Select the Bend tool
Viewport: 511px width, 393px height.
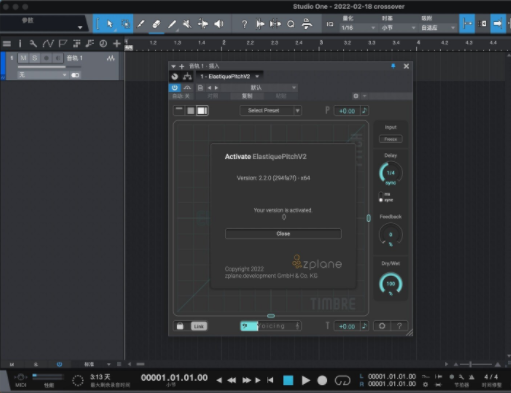203,24
